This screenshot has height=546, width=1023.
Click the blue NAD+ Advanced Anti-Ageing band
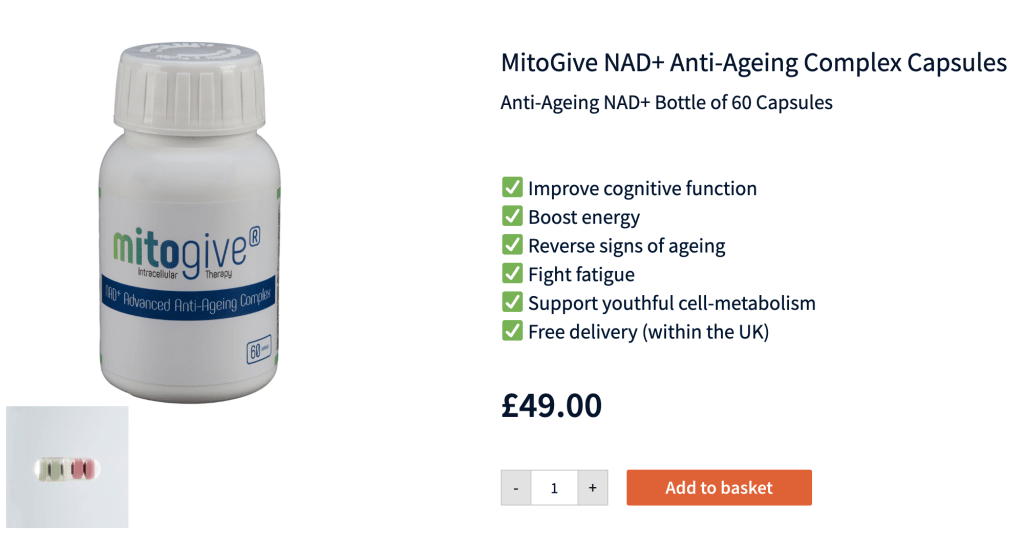[188, 298]
